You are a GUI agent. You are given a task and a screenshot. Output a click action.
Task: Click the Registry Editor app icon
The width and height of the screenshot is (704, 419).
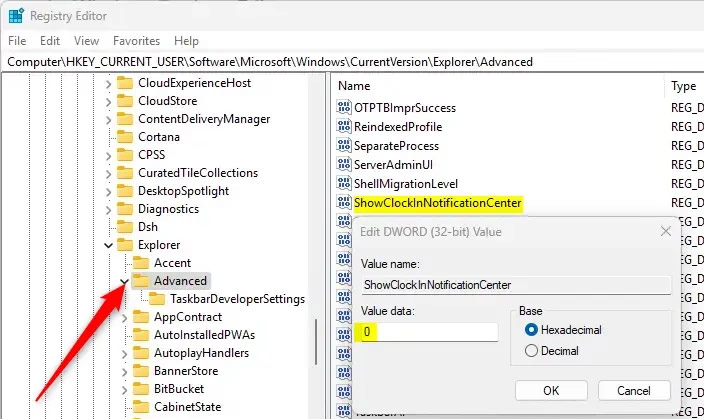coord(16,16)
